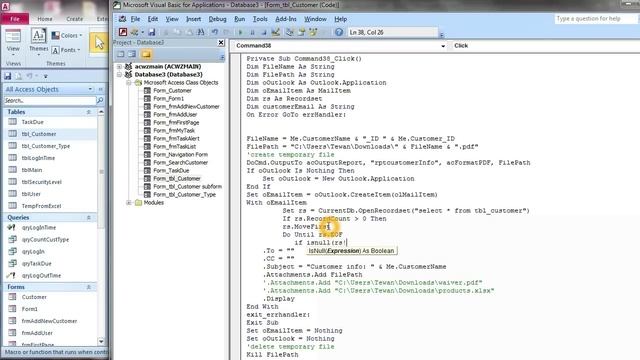Click the Select pointer tool in the Access ribbon
Image resolution: width=640 pixels, height=360 pixels.
click(99, 43)
